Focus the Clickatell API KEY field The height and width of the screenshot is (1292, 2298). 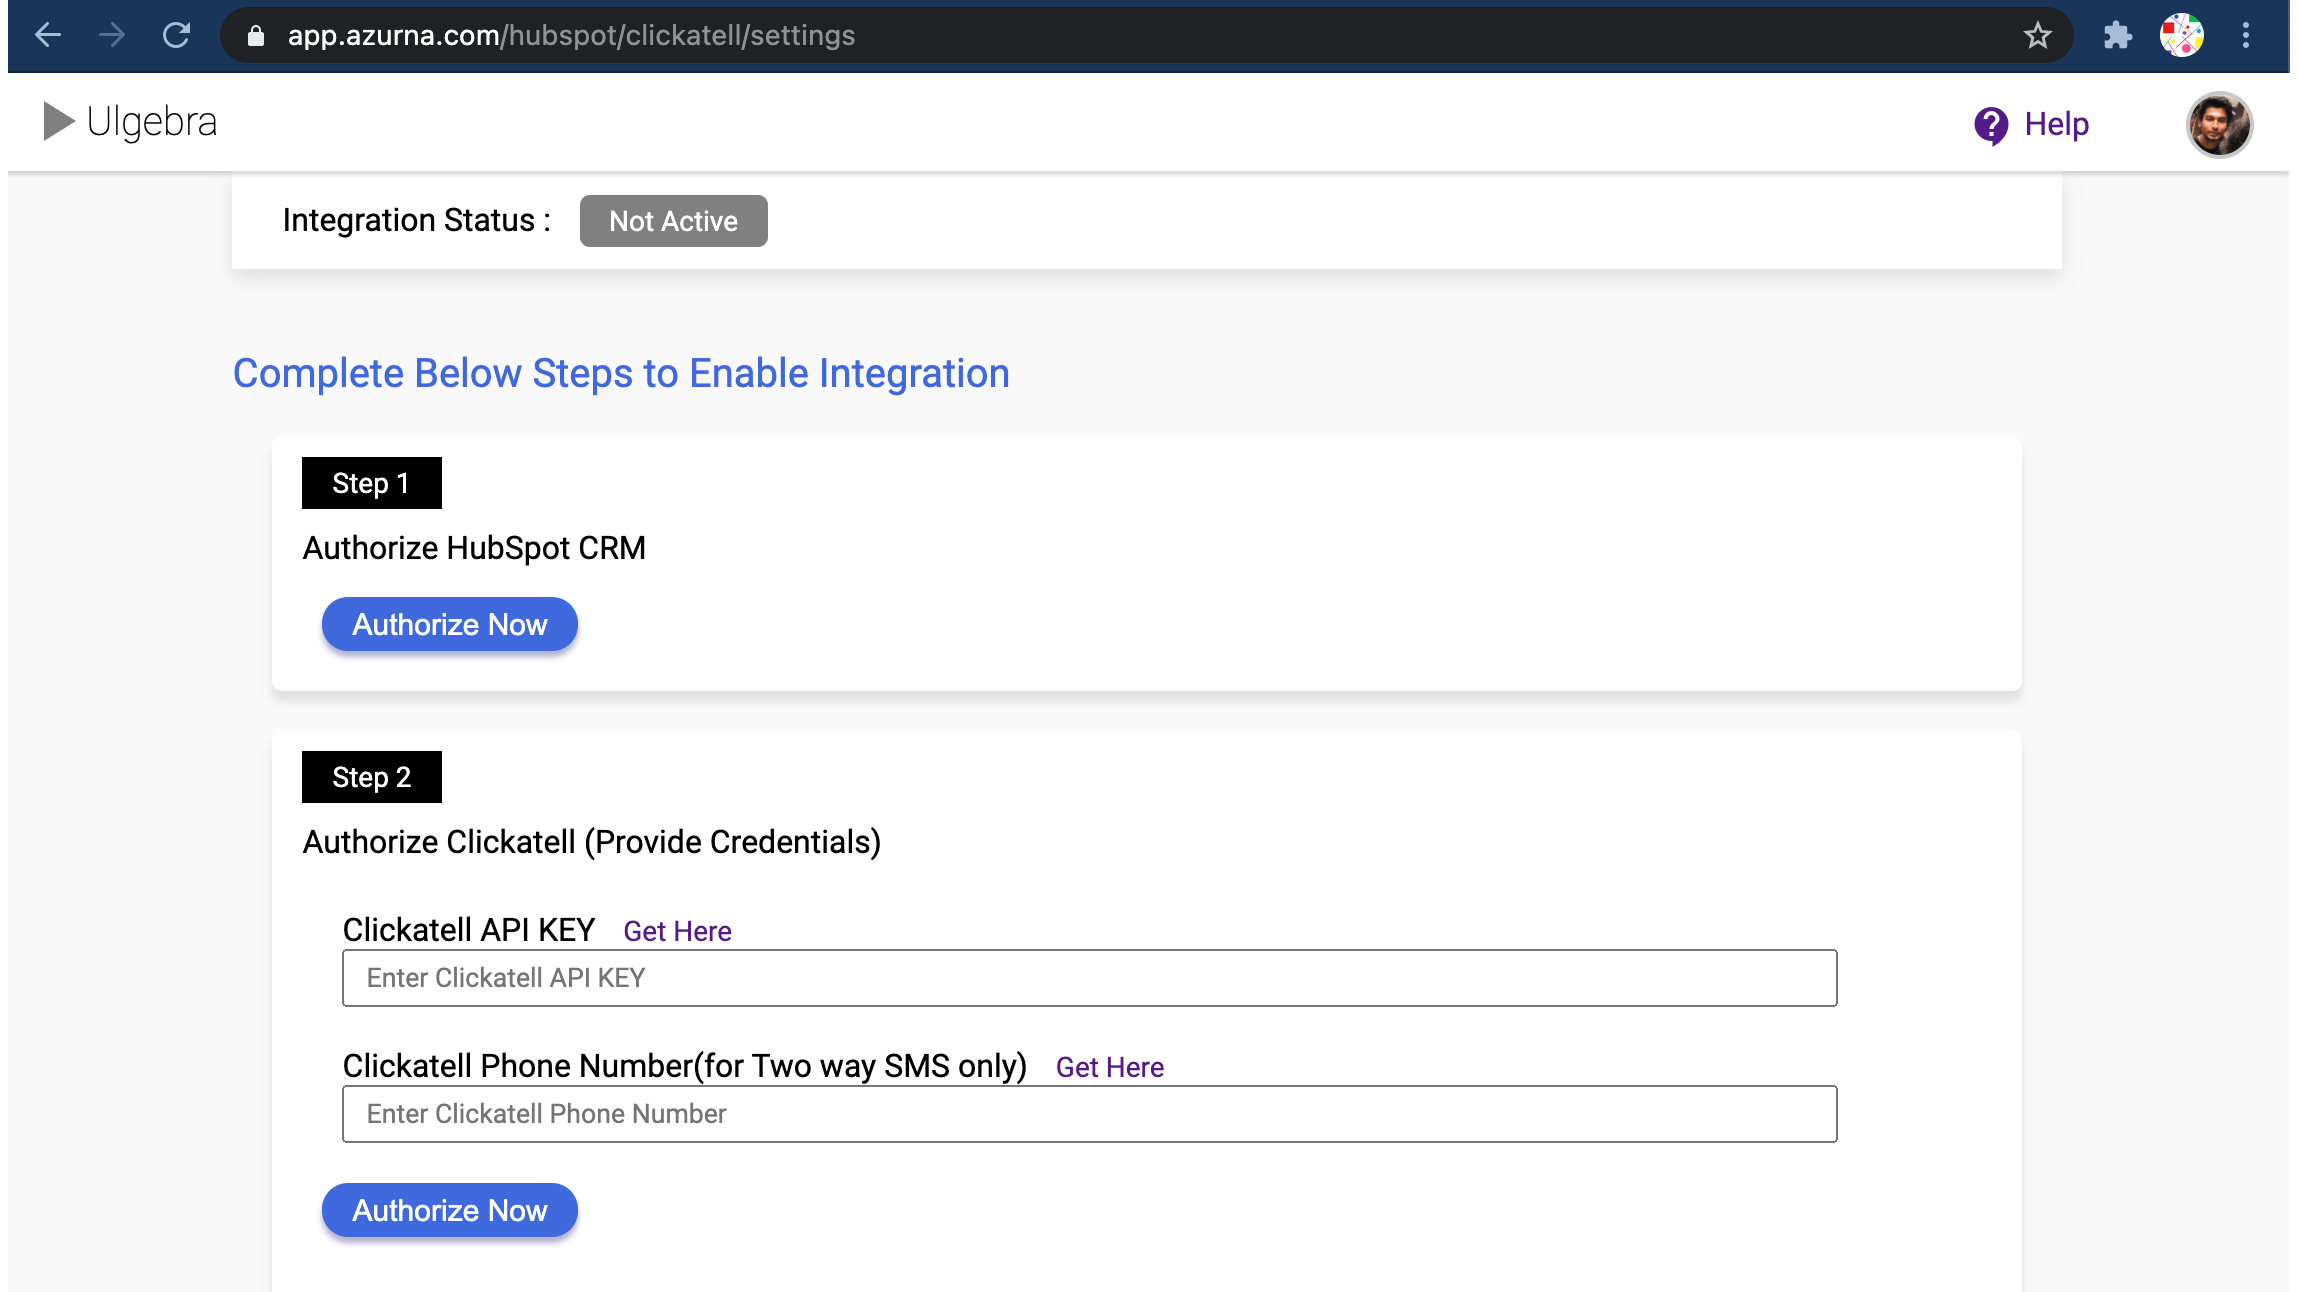[1089, 978]
